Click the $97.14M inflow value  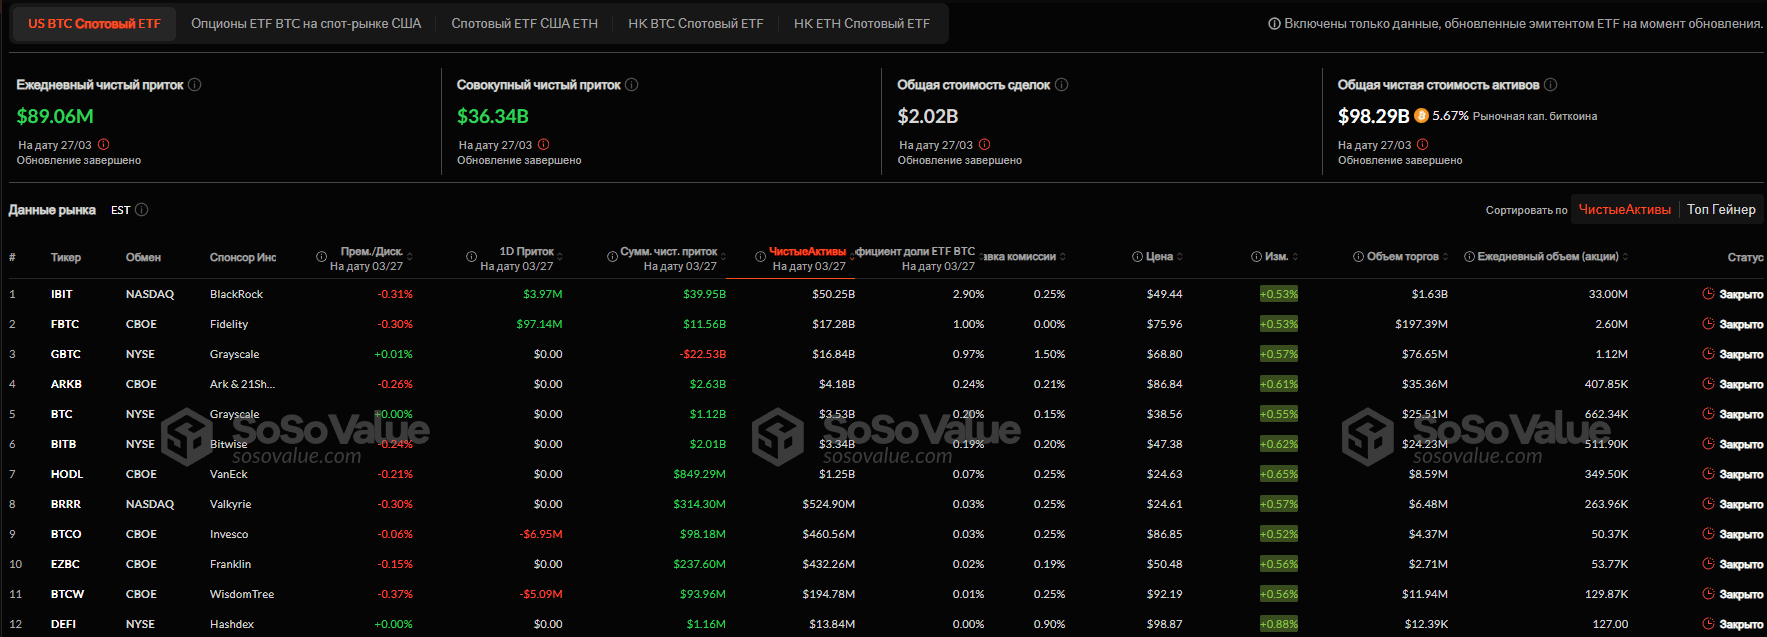pos(540,324)
